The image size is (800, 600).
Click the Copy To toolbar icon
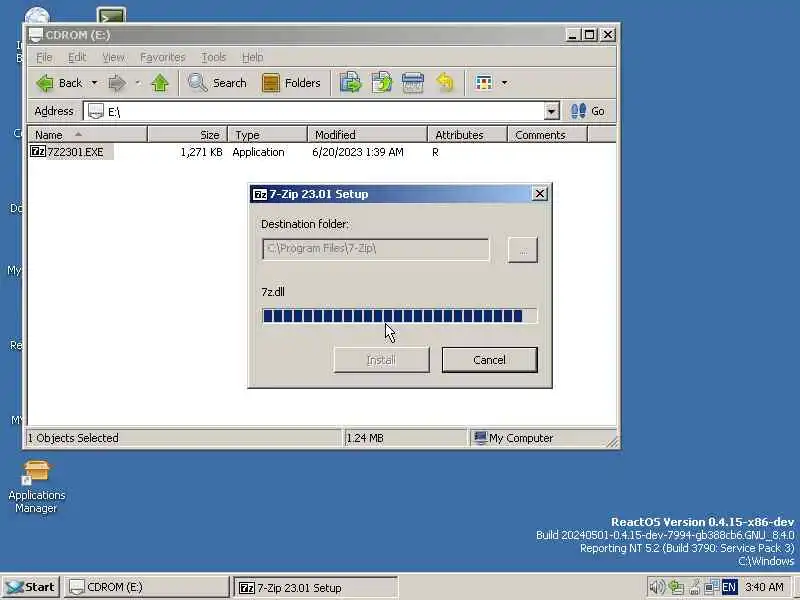point(382,83)
